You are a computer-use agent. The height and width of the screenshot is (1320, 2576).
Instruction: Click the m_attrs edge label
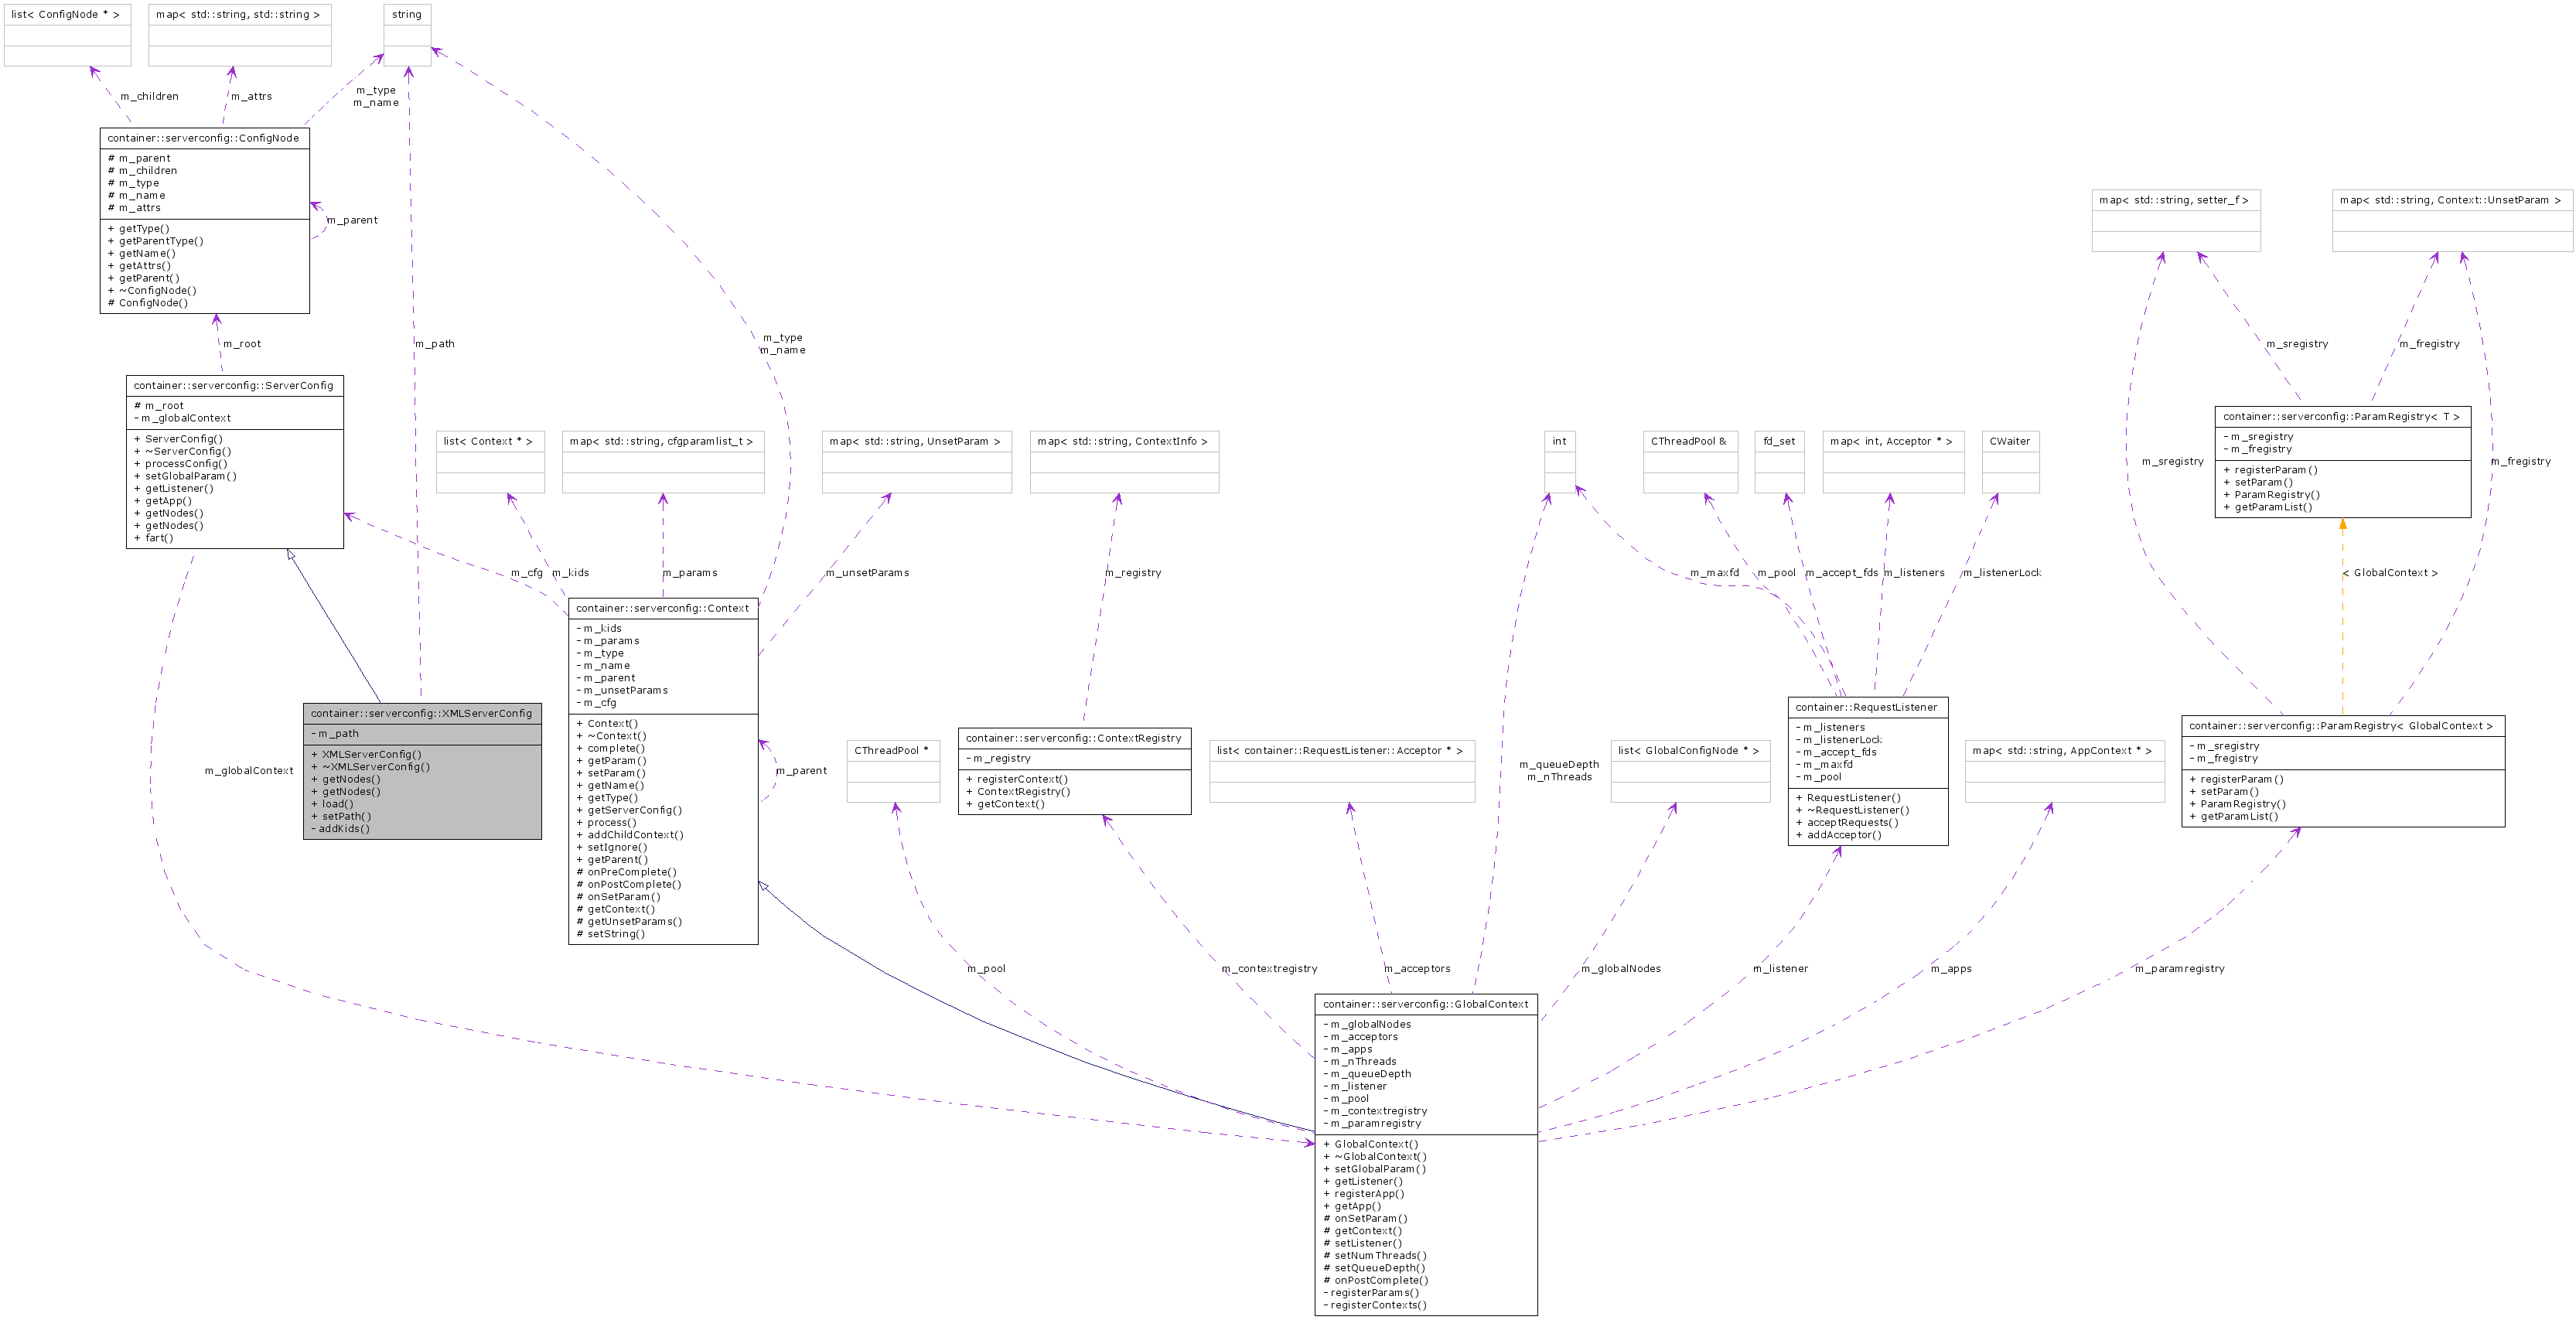tap(251, 96)
